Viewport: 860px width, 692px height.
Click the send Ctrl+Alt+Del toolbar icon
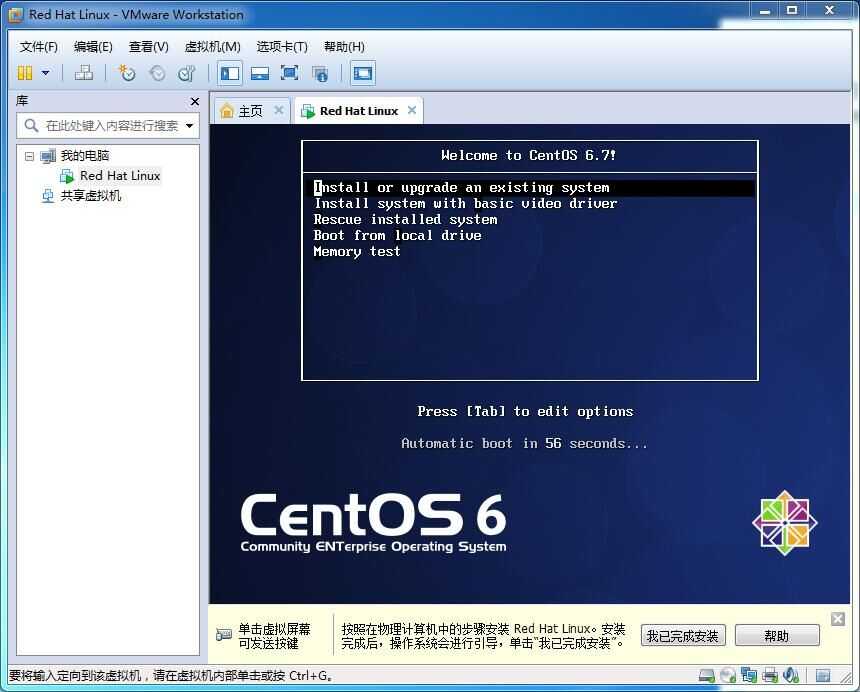(x=83, y=73)
